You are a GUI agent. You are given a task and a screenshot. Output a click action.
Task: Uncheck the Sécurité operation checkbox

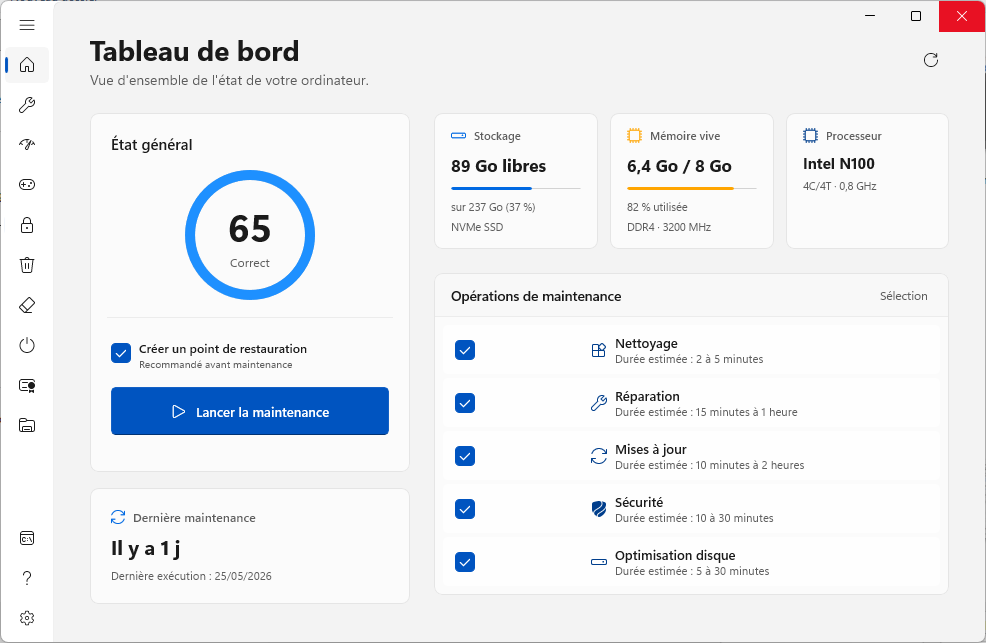[465, 508]
